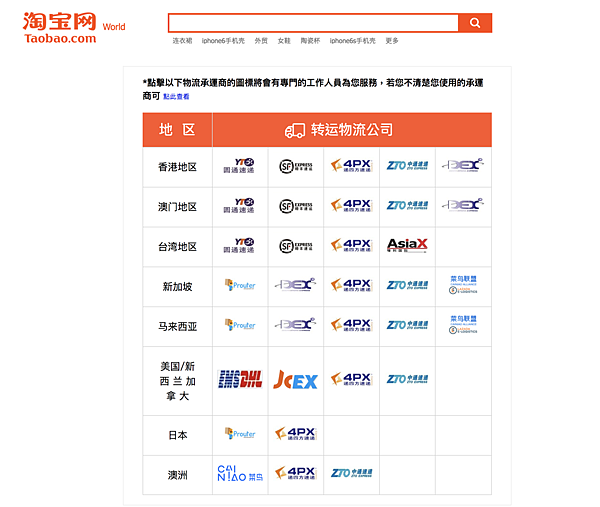
Task: Click the 地区 table header
Action: (x=178, y=130)
